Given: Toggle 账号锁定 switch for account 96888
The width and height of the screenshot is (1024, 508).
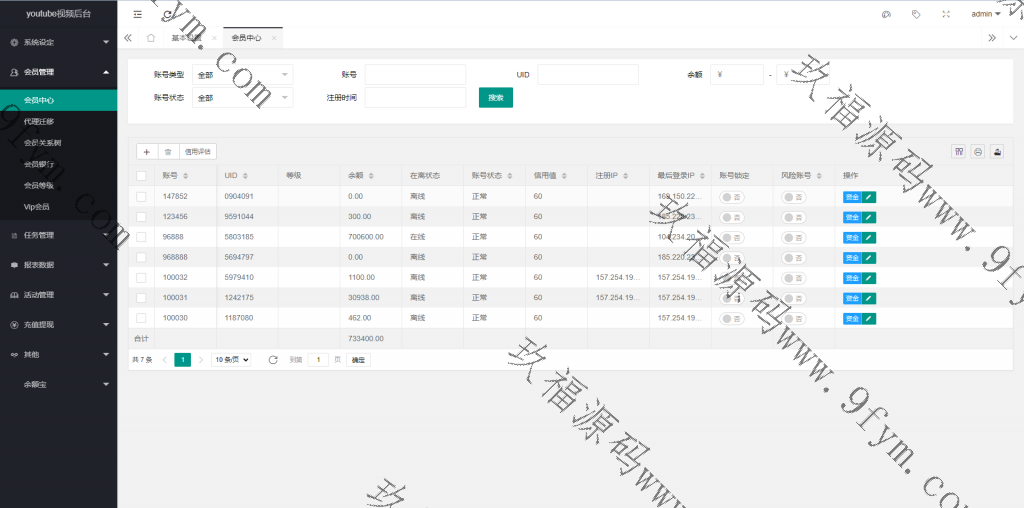Looking at the screenshot, I should [732, 237].
